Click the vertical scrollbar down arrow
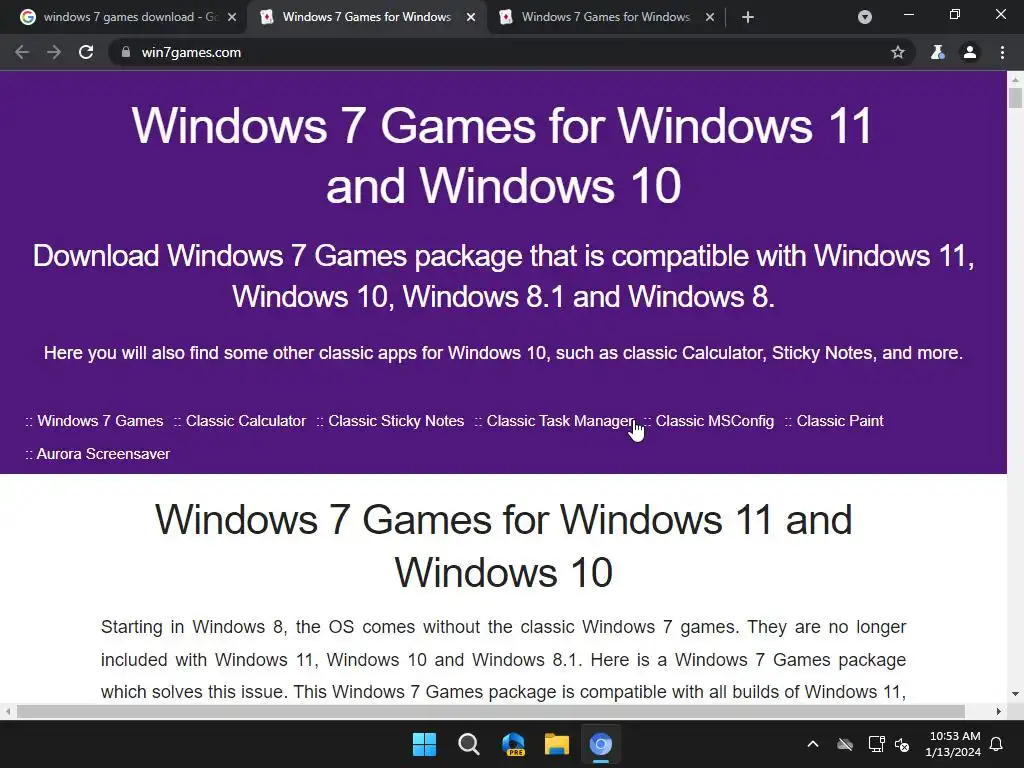 tap(1015, 694)
